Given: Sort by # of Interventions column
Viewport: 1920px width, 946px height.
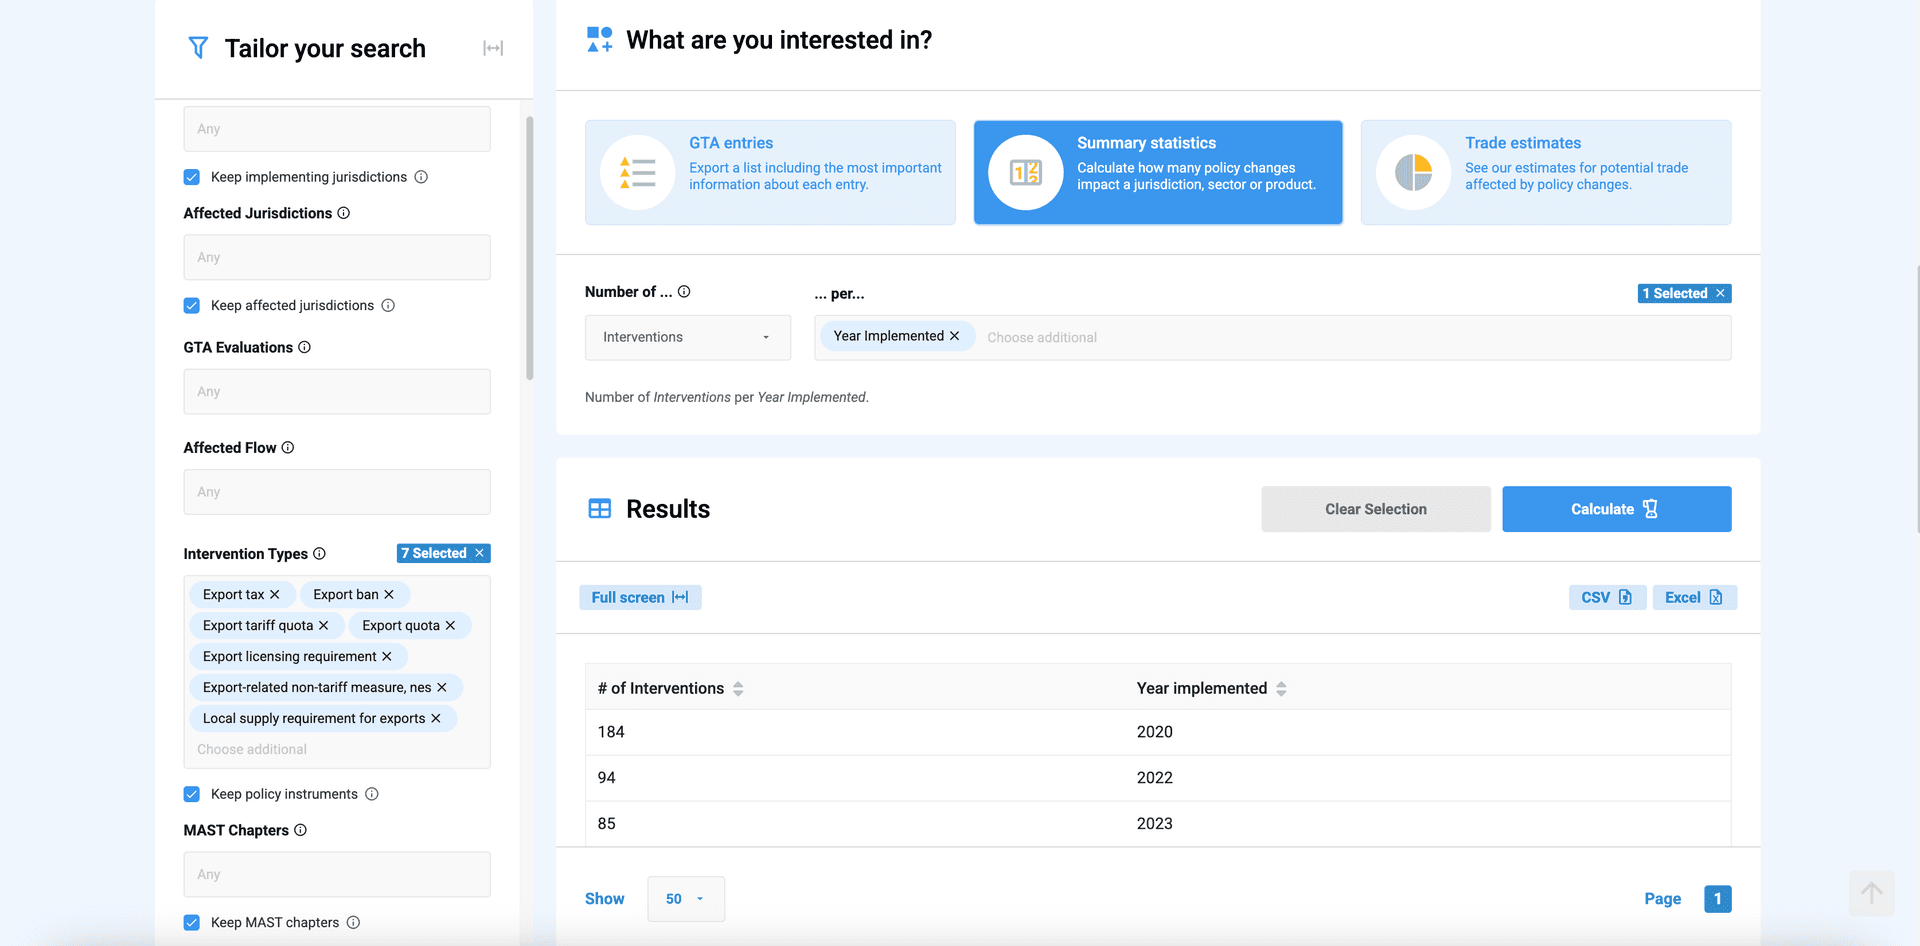Looking at the screenshot, I should [738, 689].
